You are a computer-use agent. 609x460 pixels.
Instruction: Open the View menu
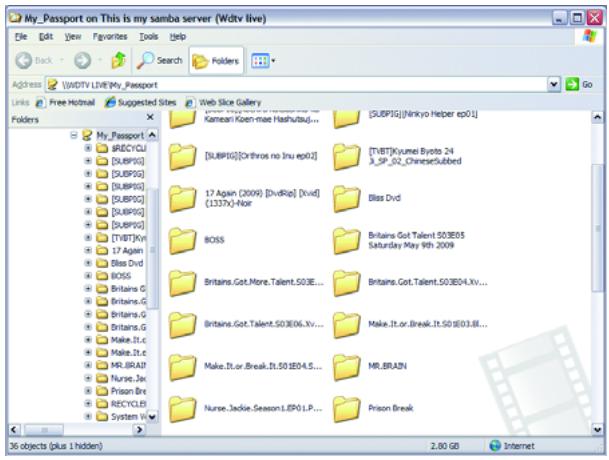coord(73,37)
